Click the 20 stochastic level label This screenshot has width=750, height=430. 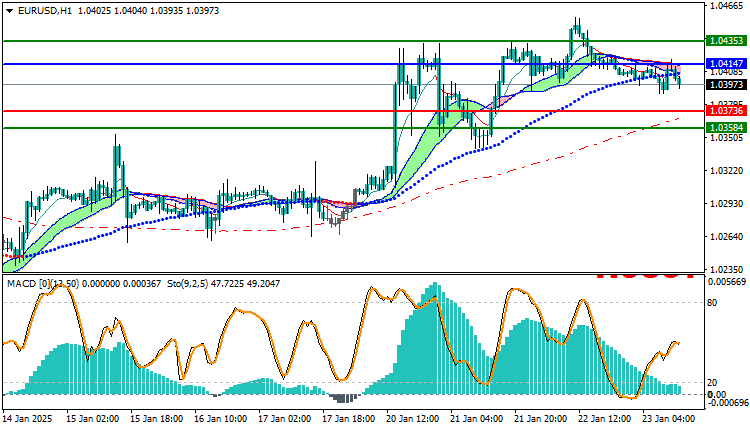pos(712,383)
